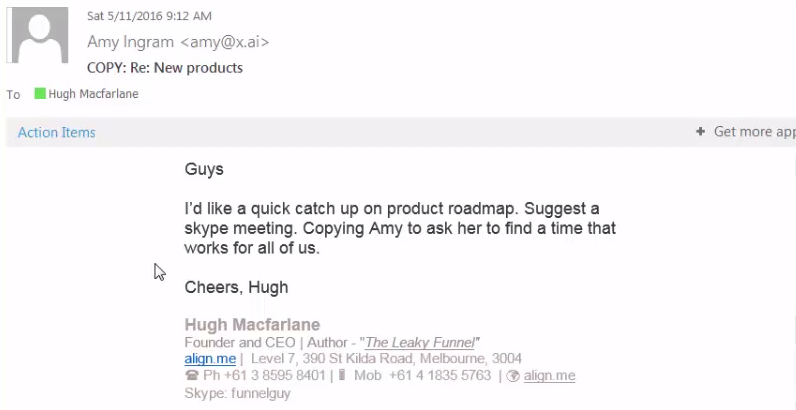Image resolution: width=796 pixels, height=410 pixels.
Task: Click the Mob +61 4 1835 5763 number
Action: click(422, 376)
